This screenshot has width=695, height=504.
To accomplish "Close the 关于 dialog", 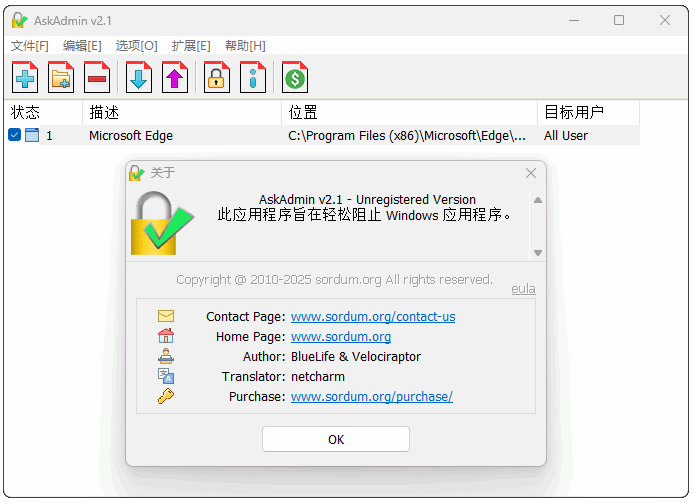I will 531,173.
